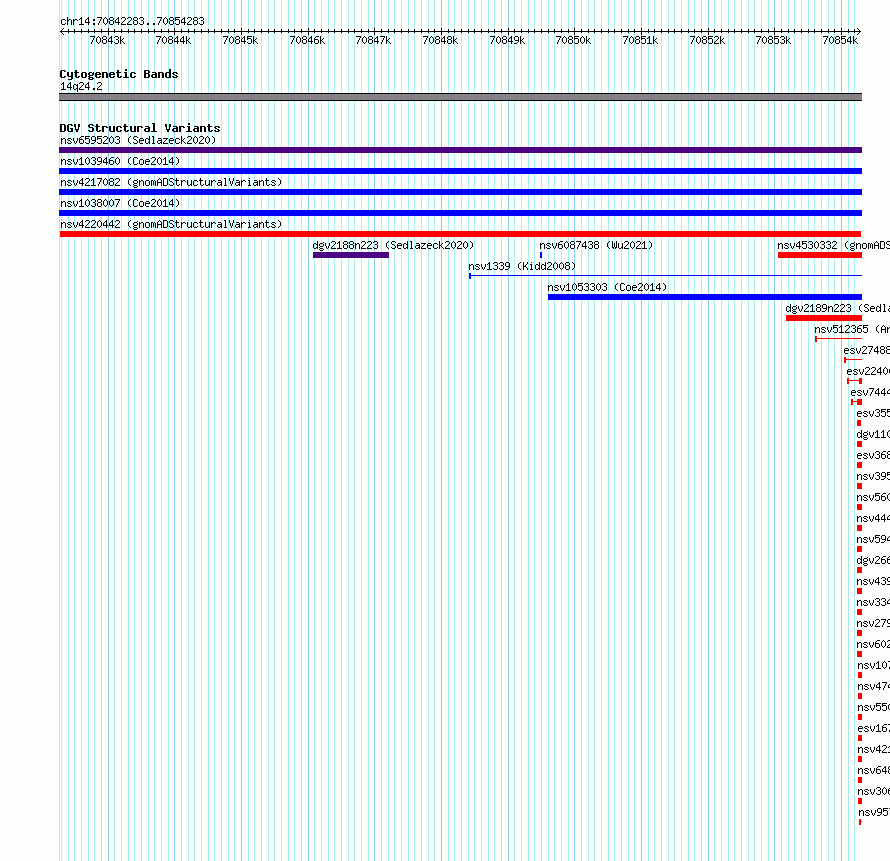Image resolution: width=890 pixels, height=861 pixels.
Task: Click the label starting nsv421
Action: (874, 749)
